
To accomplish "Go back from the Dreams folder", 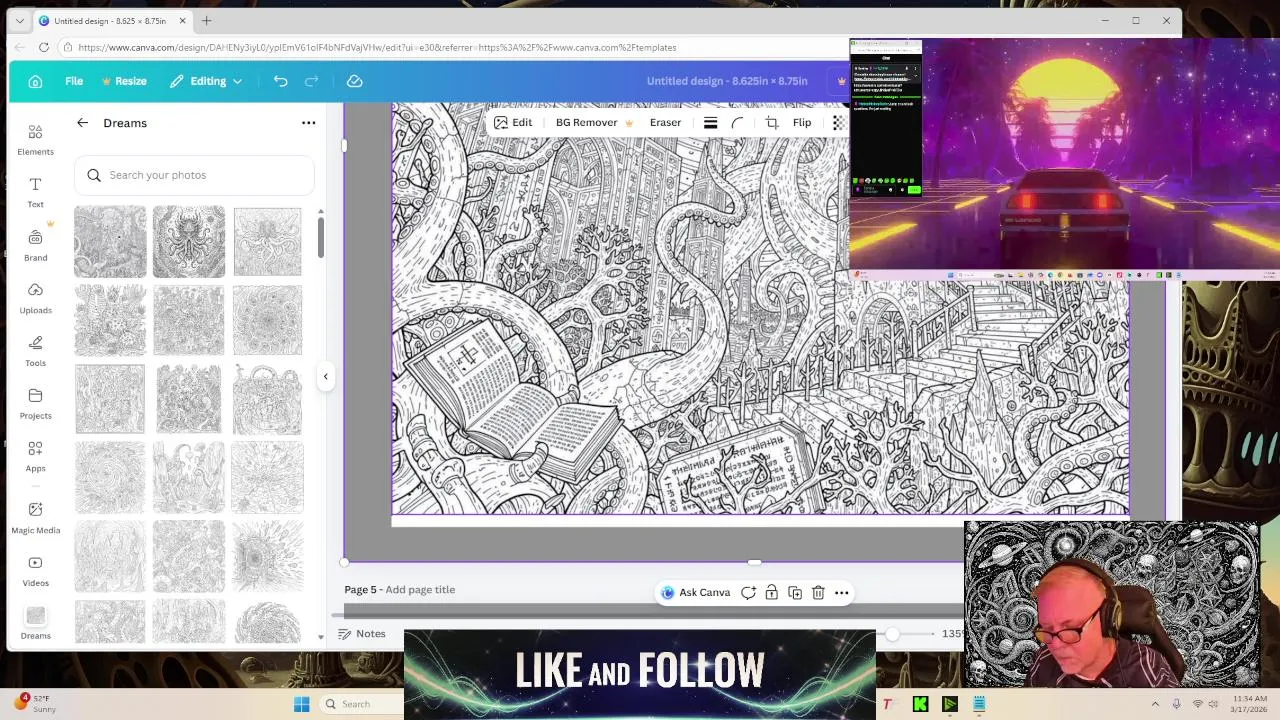I will point(82,123).
